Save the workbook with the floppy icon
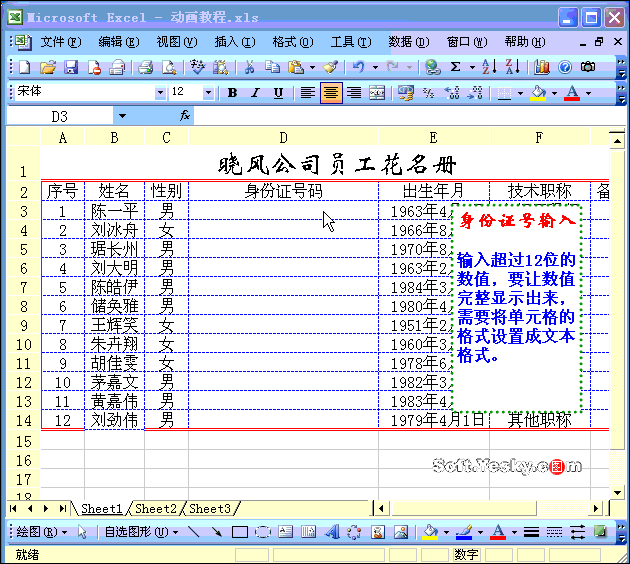 (x=71, y=67)
